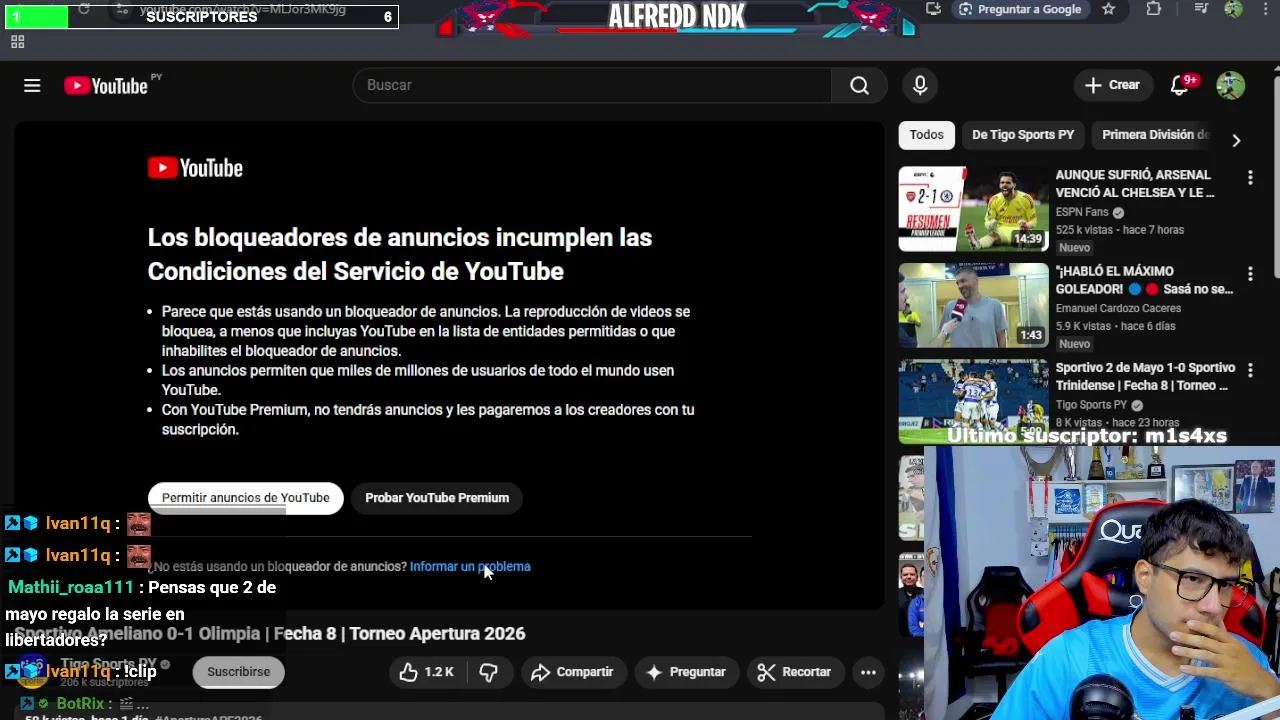This screenshot has width=1280, height=720.
Task: Open title Sportivo 2 de Mayo 1-0 Sportivo Trinidense
Action: (1145, 376)
